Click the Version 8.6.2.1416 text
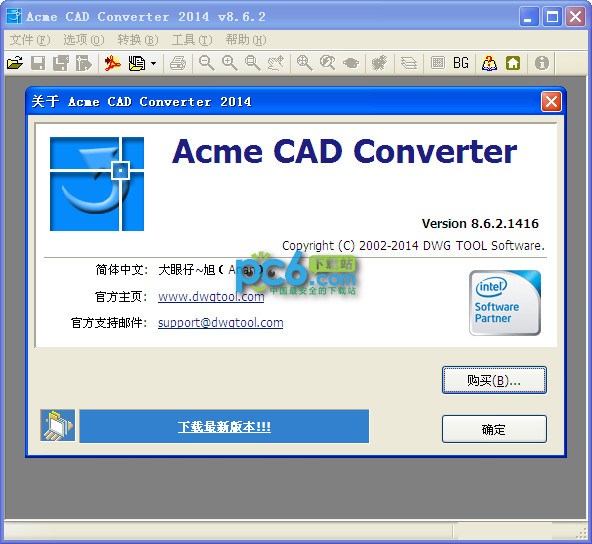 [x=480, y=223]
